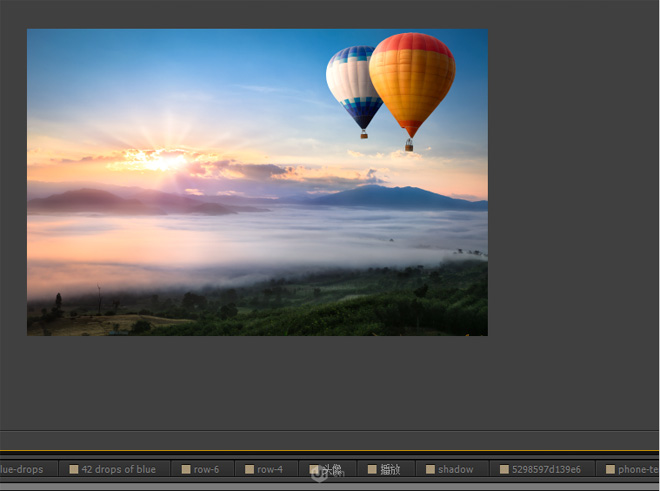Click the 5298597d139e6 tab color label icon
The image size is (660, 491).
[504, 469]
